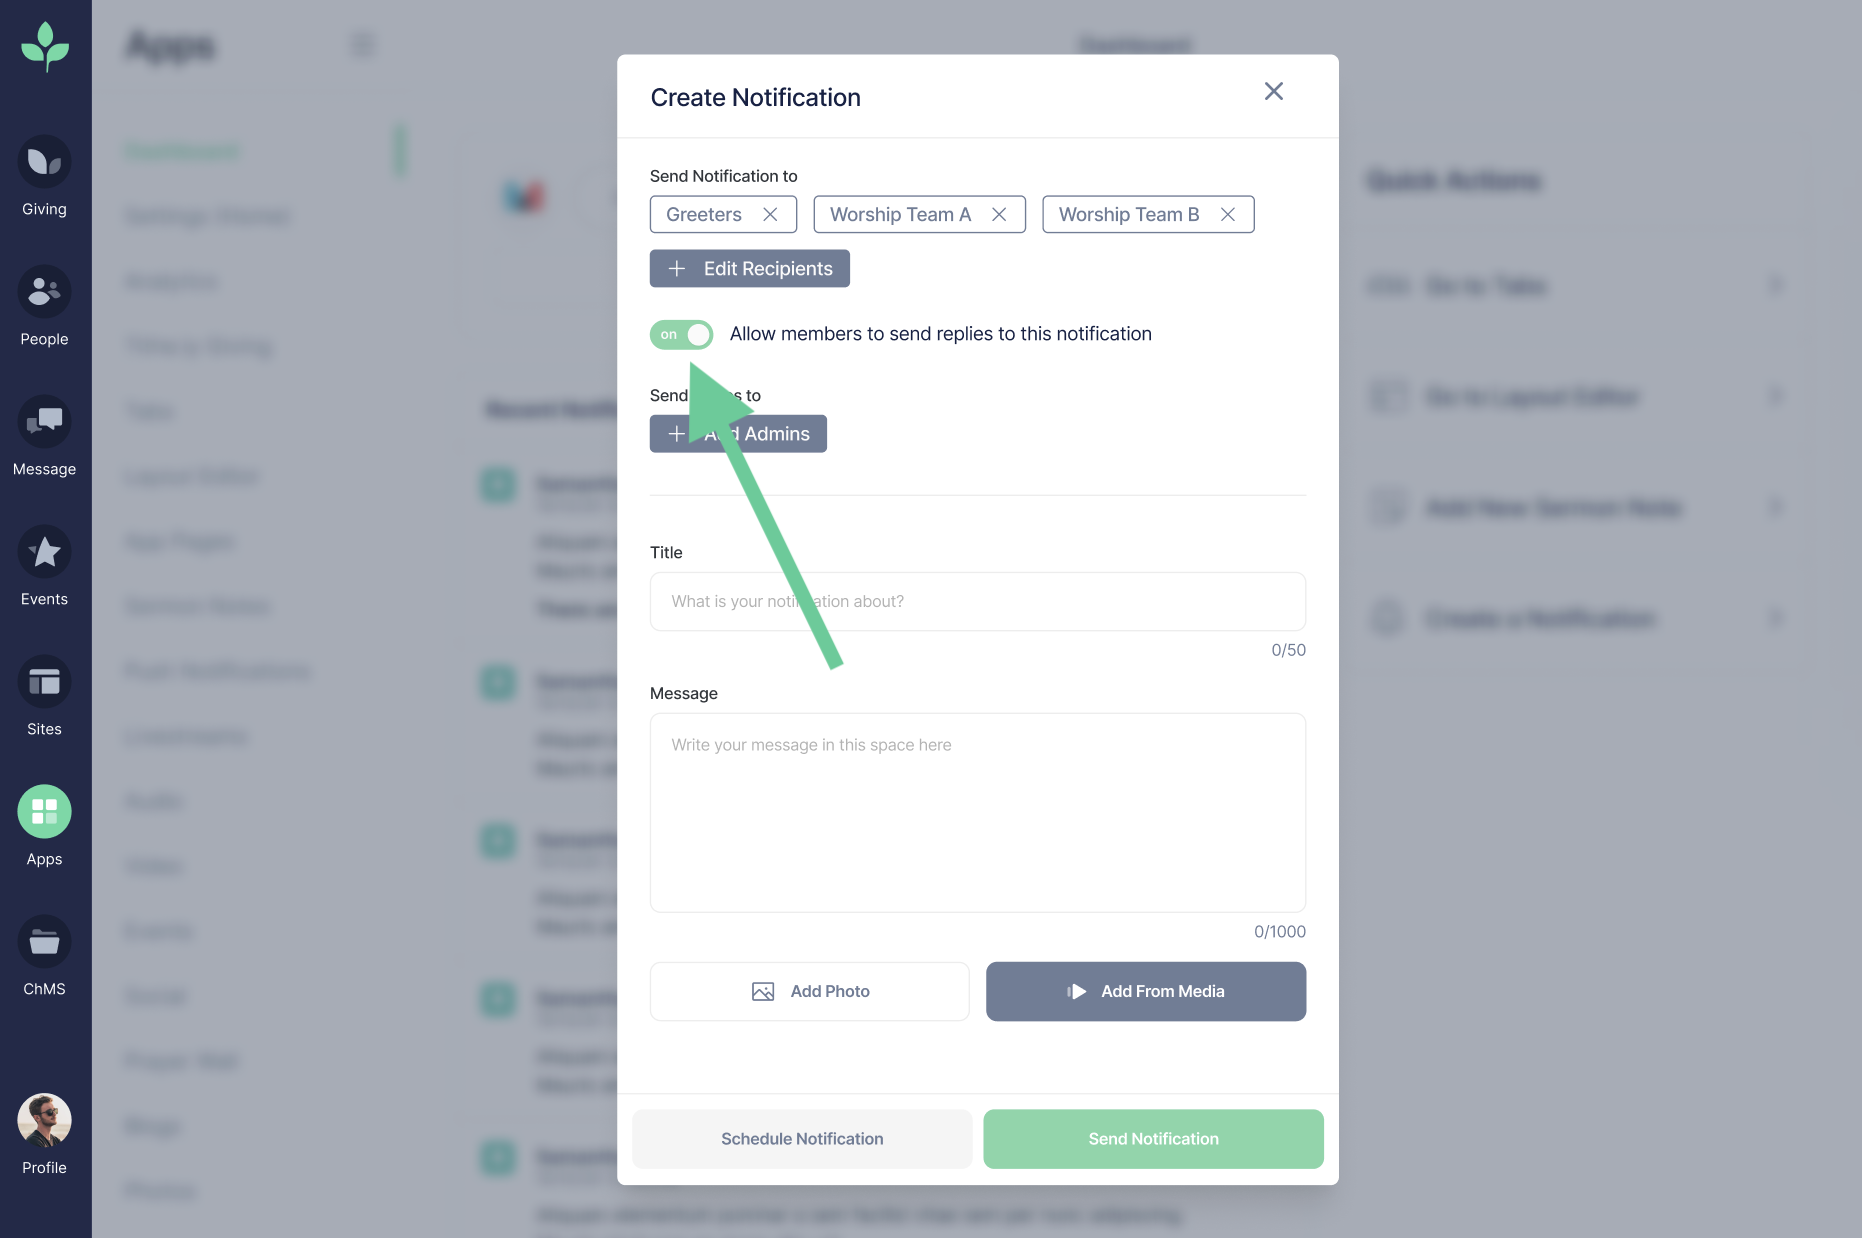Viewport: 1862px width, 1238px height.
Task: Open the ChMS folder icon
Action: 44,942
